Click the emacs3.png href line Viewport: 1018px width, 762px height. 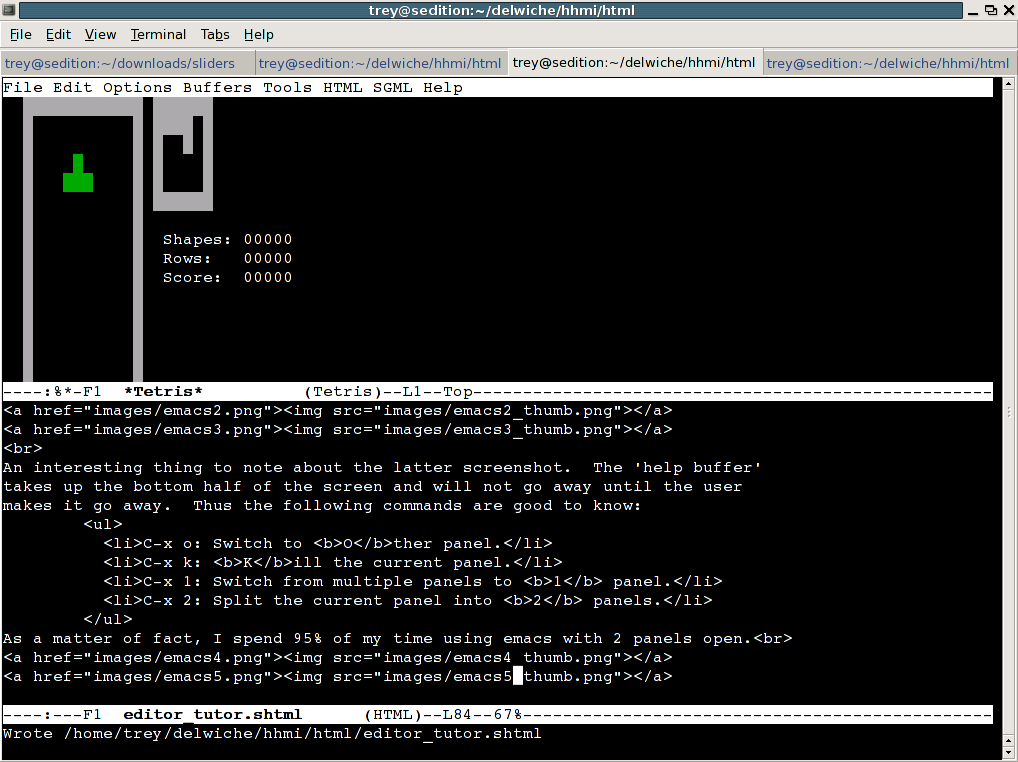pos(338,430)
